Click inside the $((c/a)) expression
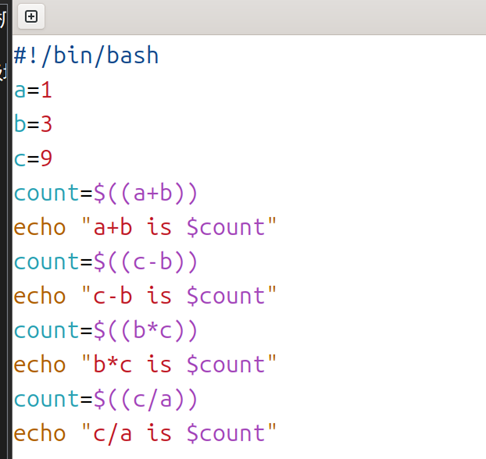The height and width of the screenshot is (459, 486). click(x=146, y=399)
